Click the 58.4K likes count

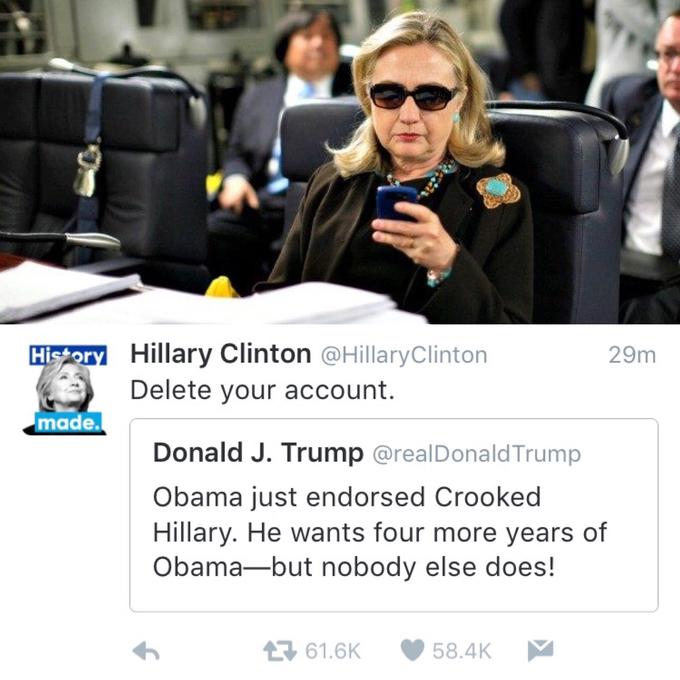click(x=461, y=651)
